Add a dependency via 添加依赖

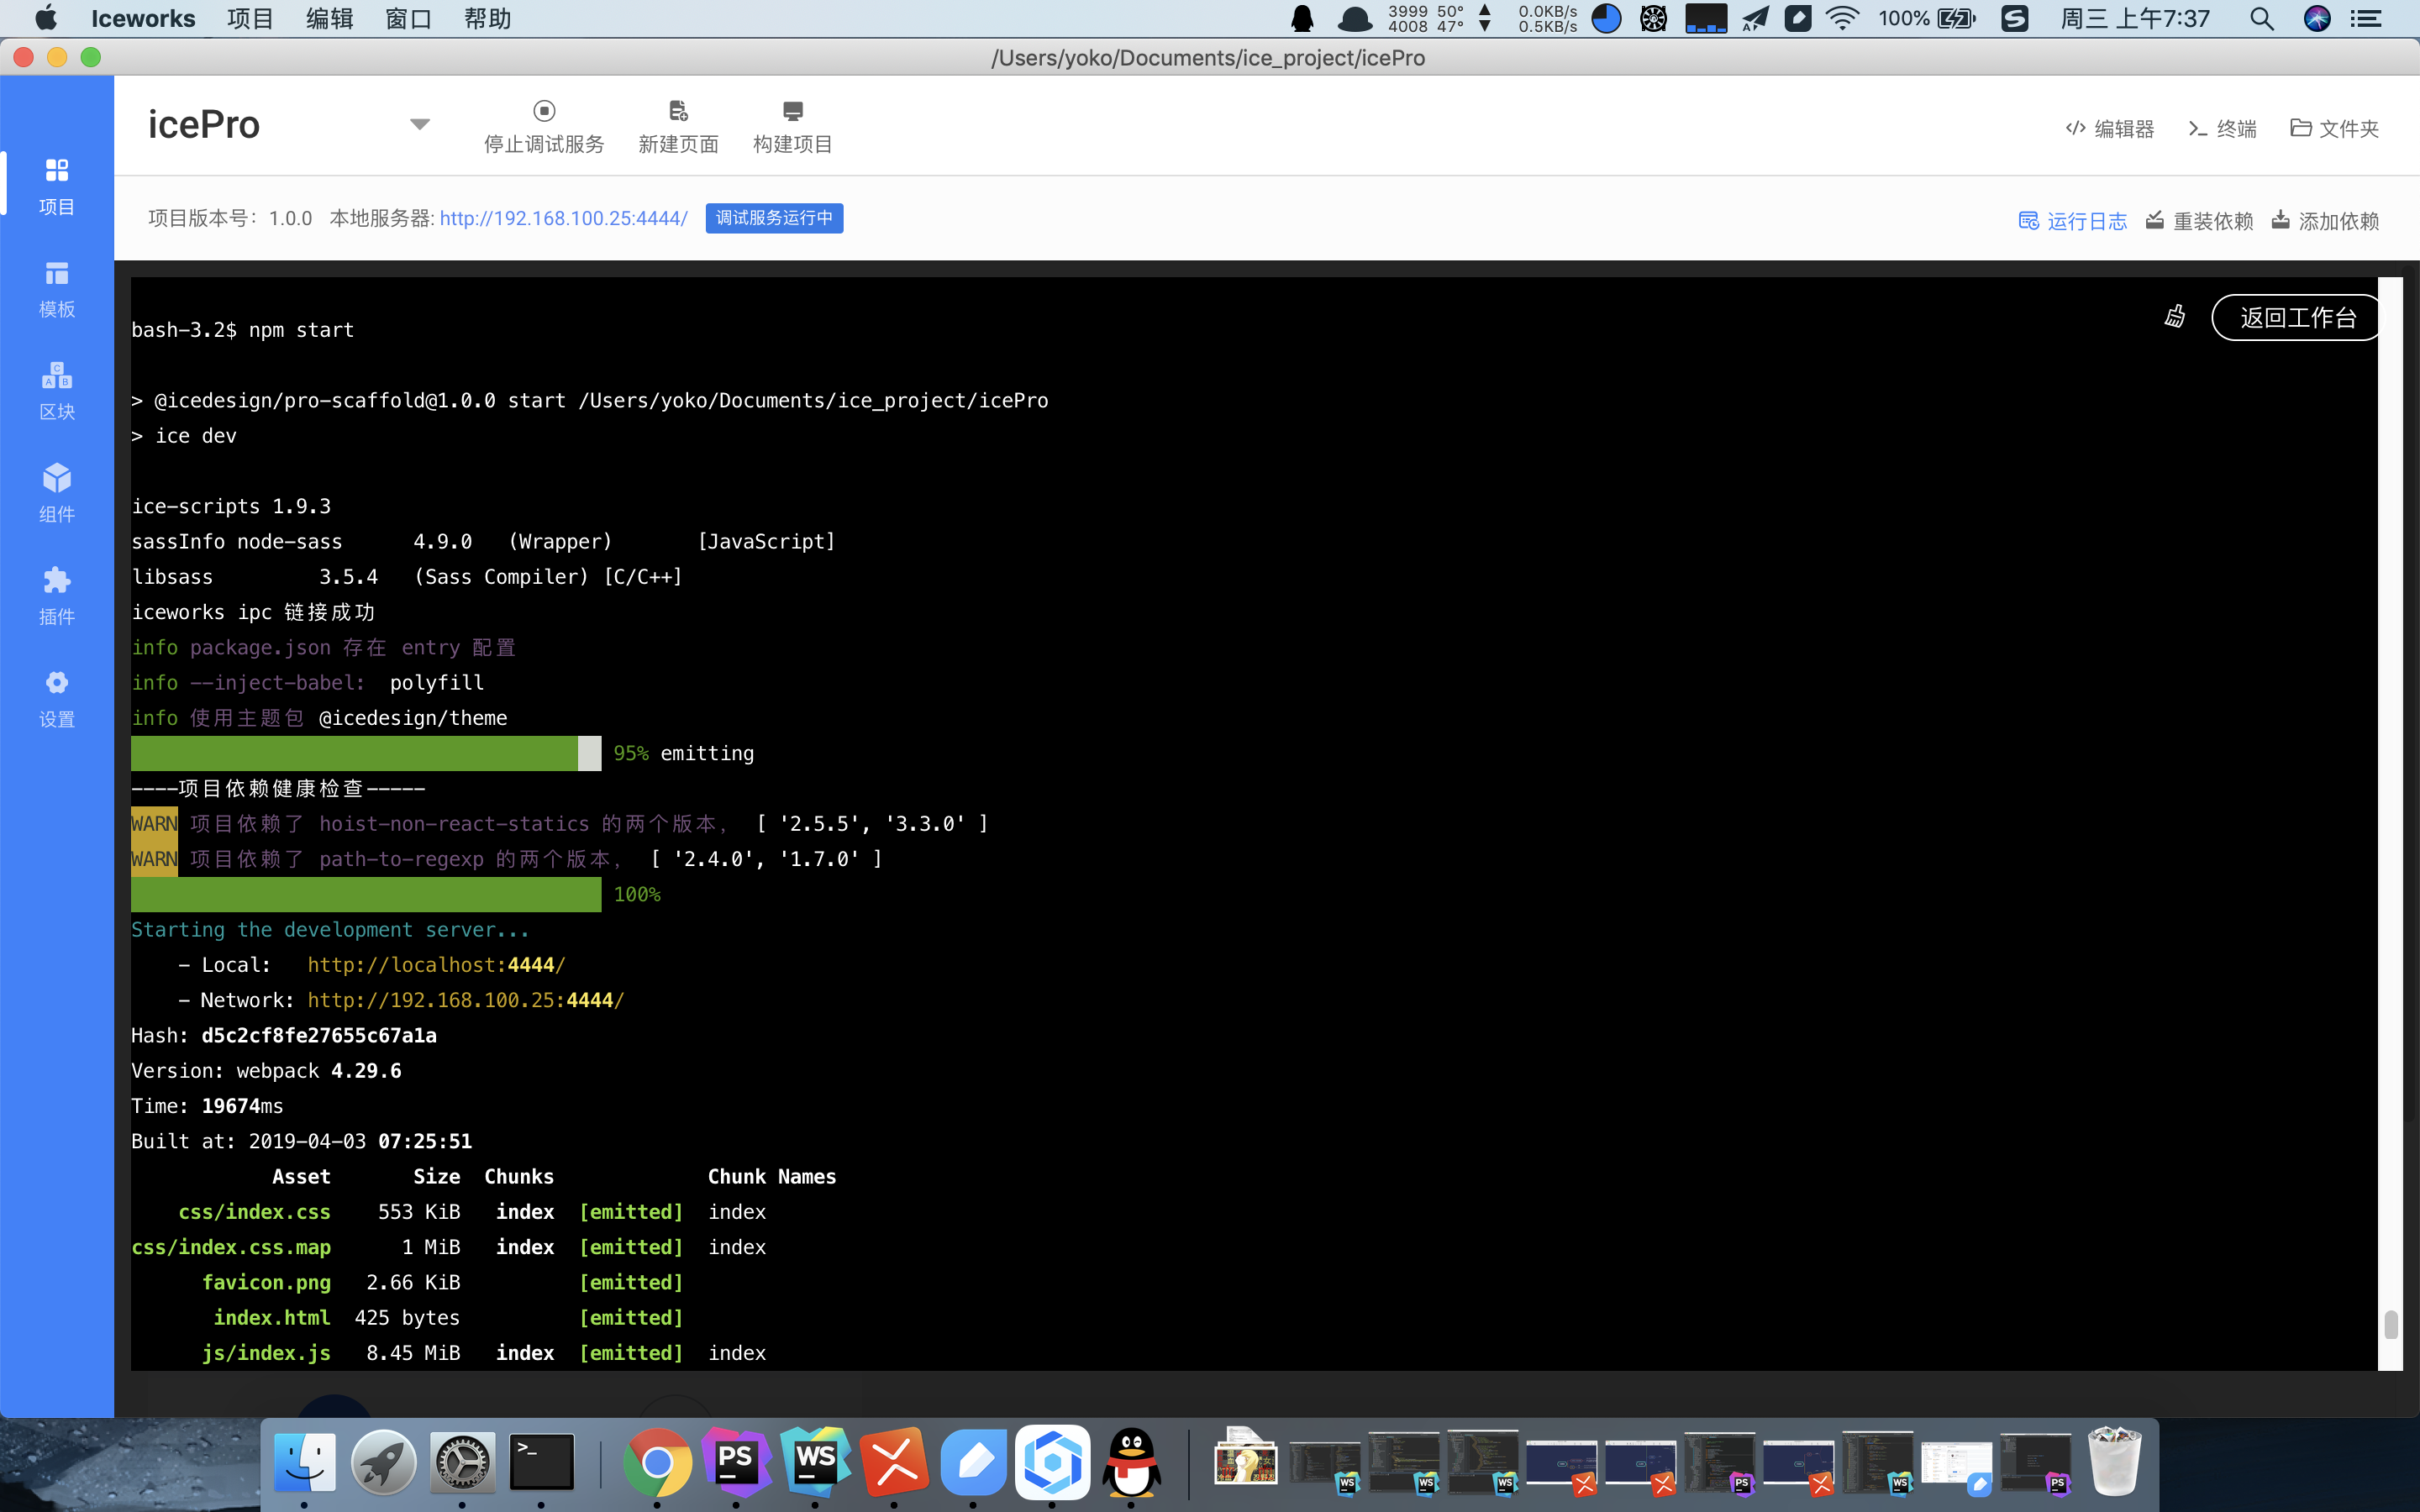click(x=2324, y=221)
